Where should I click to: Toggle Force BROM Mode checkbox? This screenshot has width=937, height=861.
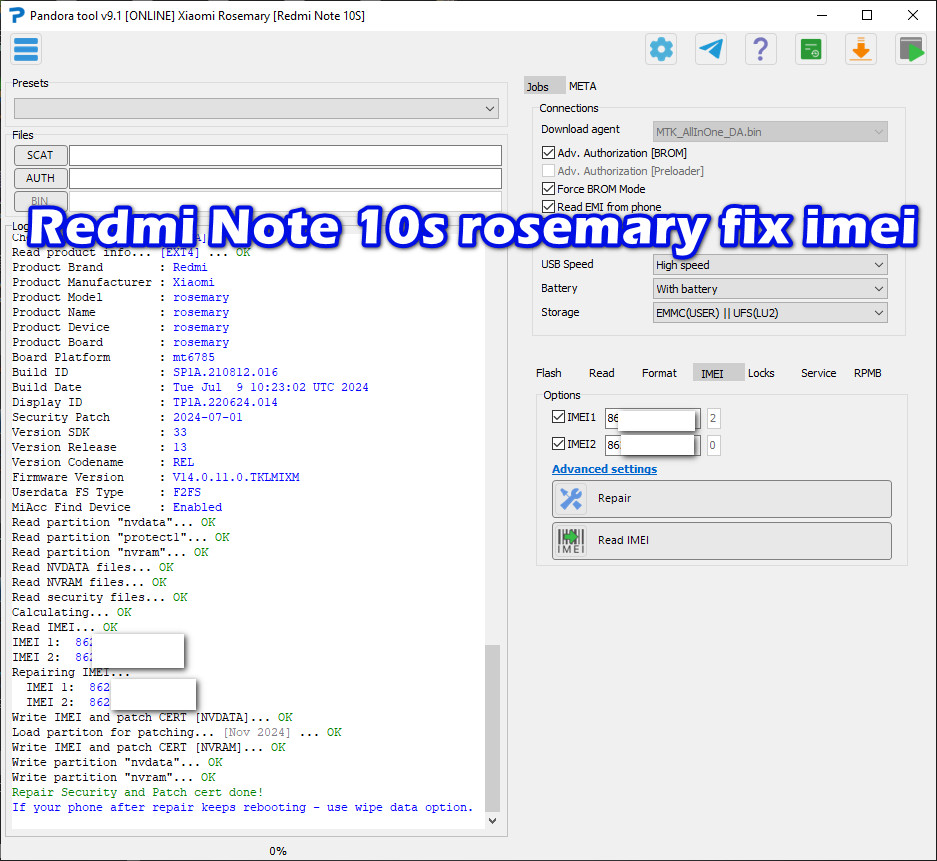pos(548,189)
